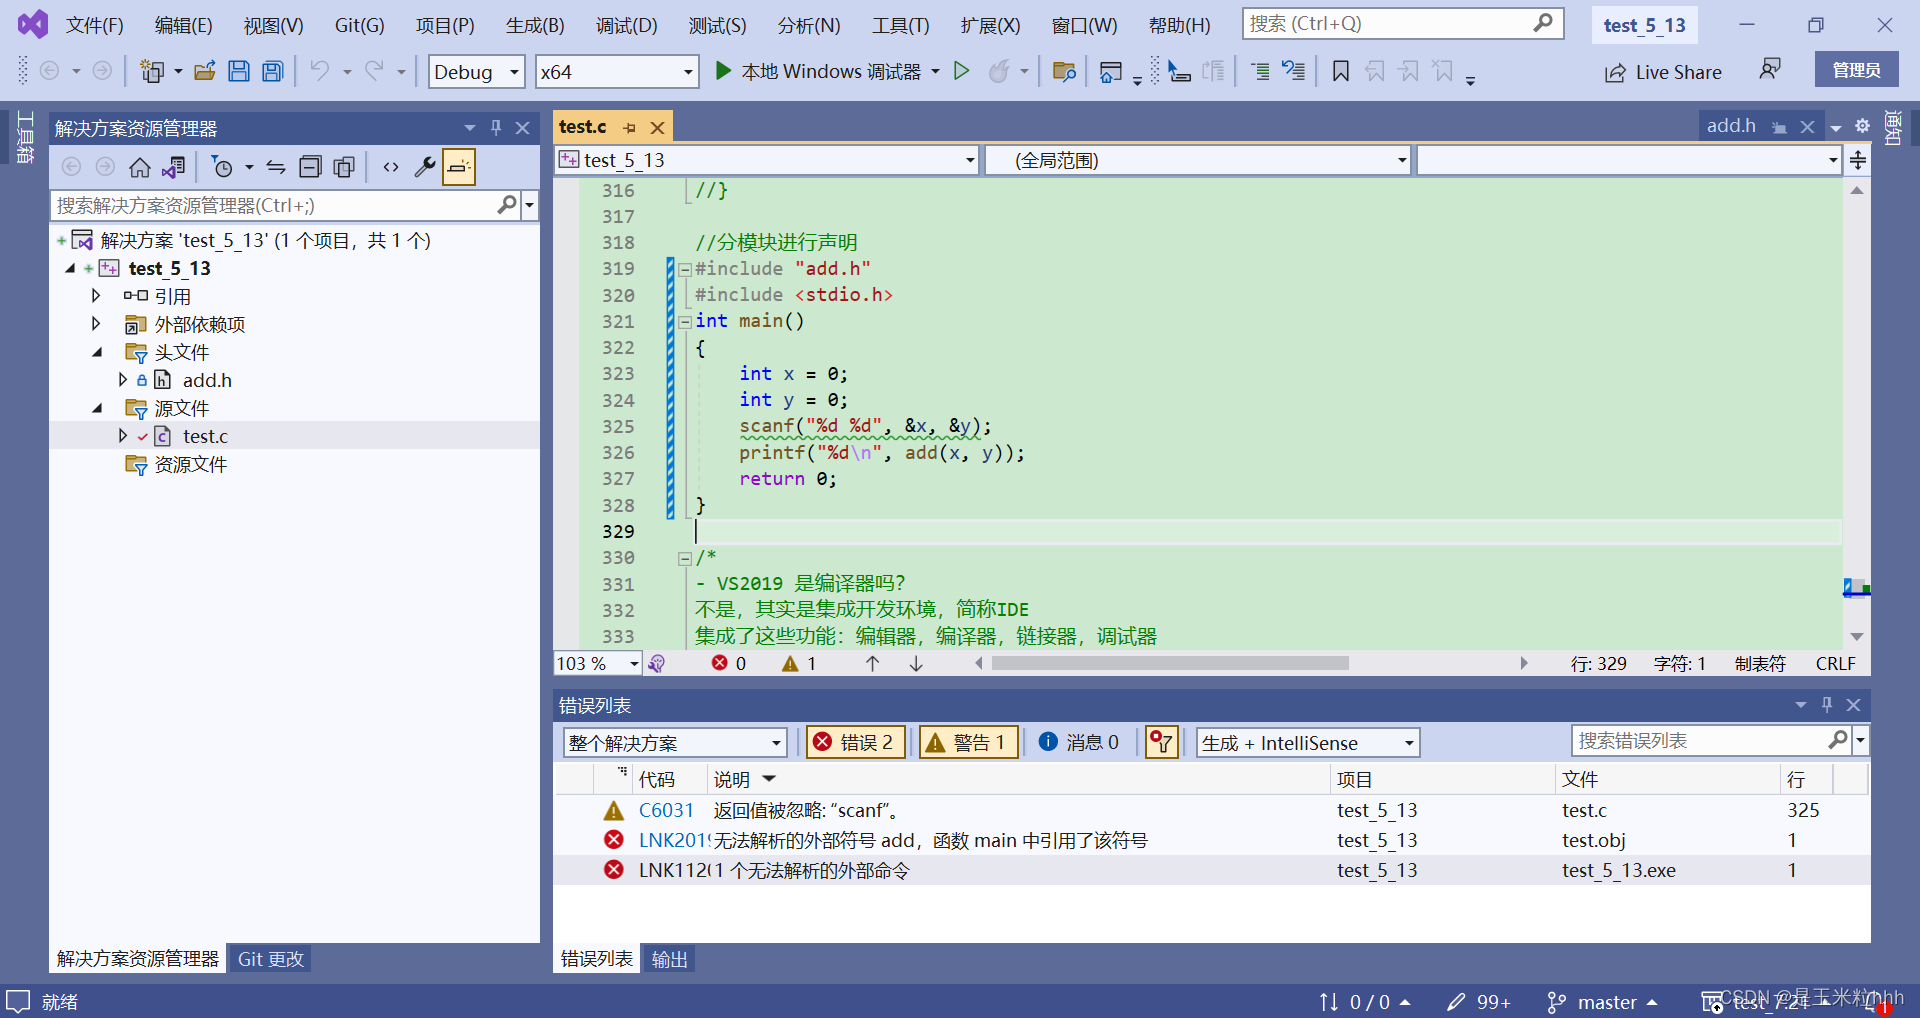Click the pencil pending changes status icon

[1456, 1001]
